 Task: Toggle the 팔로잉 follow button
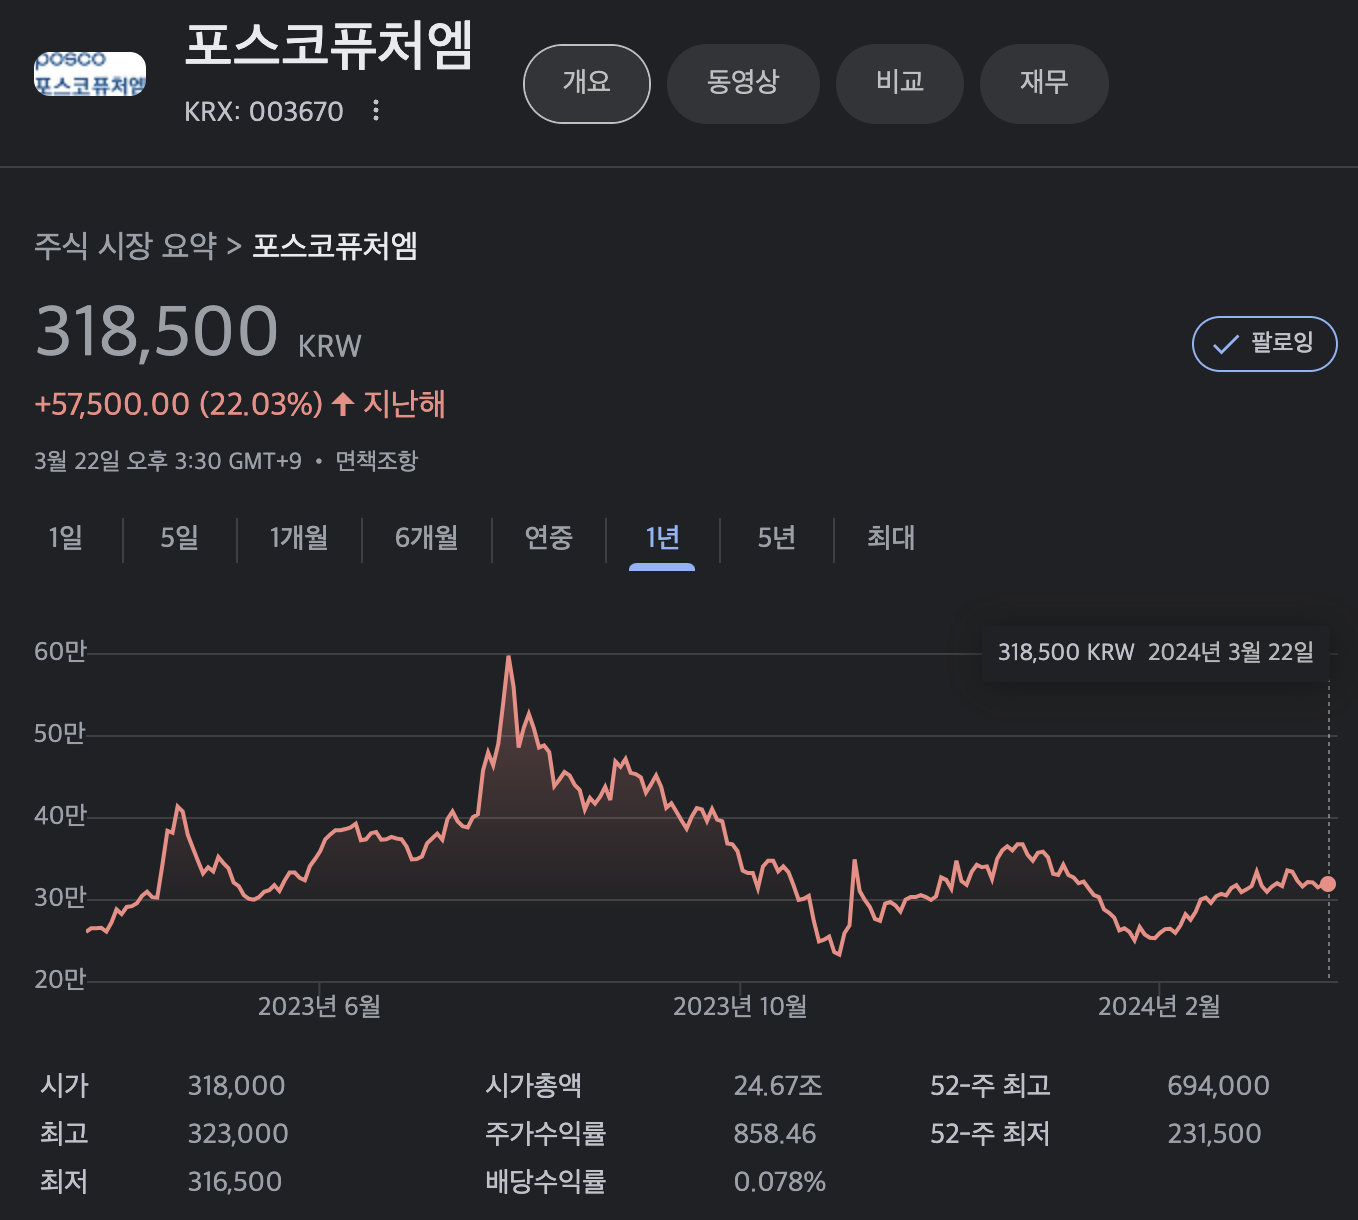1264,344
